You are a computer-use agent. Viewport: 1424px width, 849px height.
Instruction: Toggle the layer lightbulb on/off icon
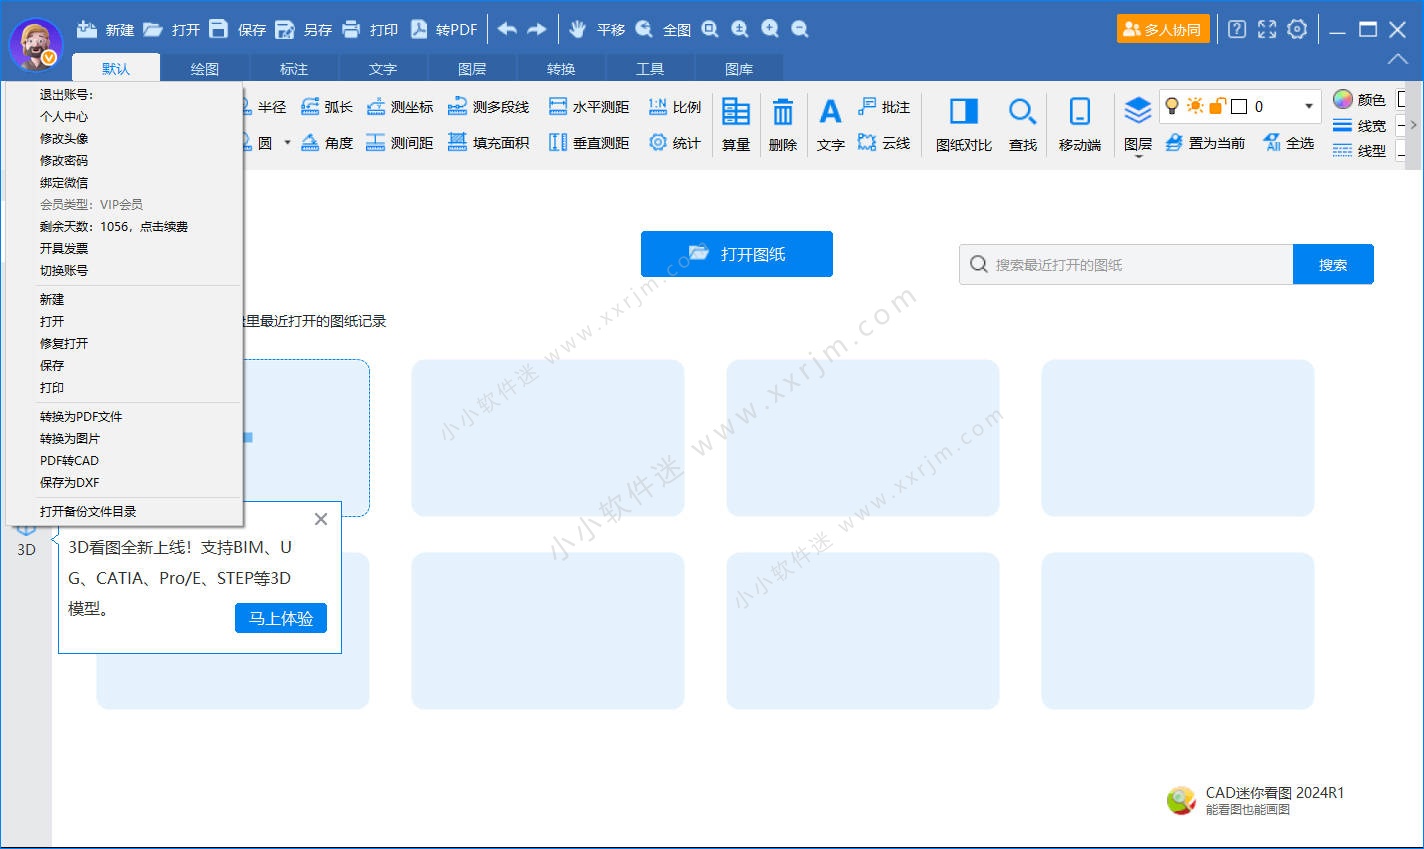pyautogui.click(x=1172, y=106)
